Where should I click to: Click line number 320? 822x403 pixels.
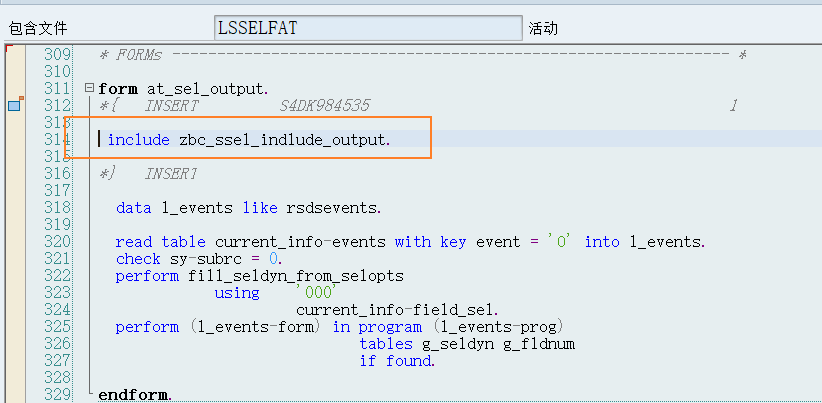coord(57,242)
